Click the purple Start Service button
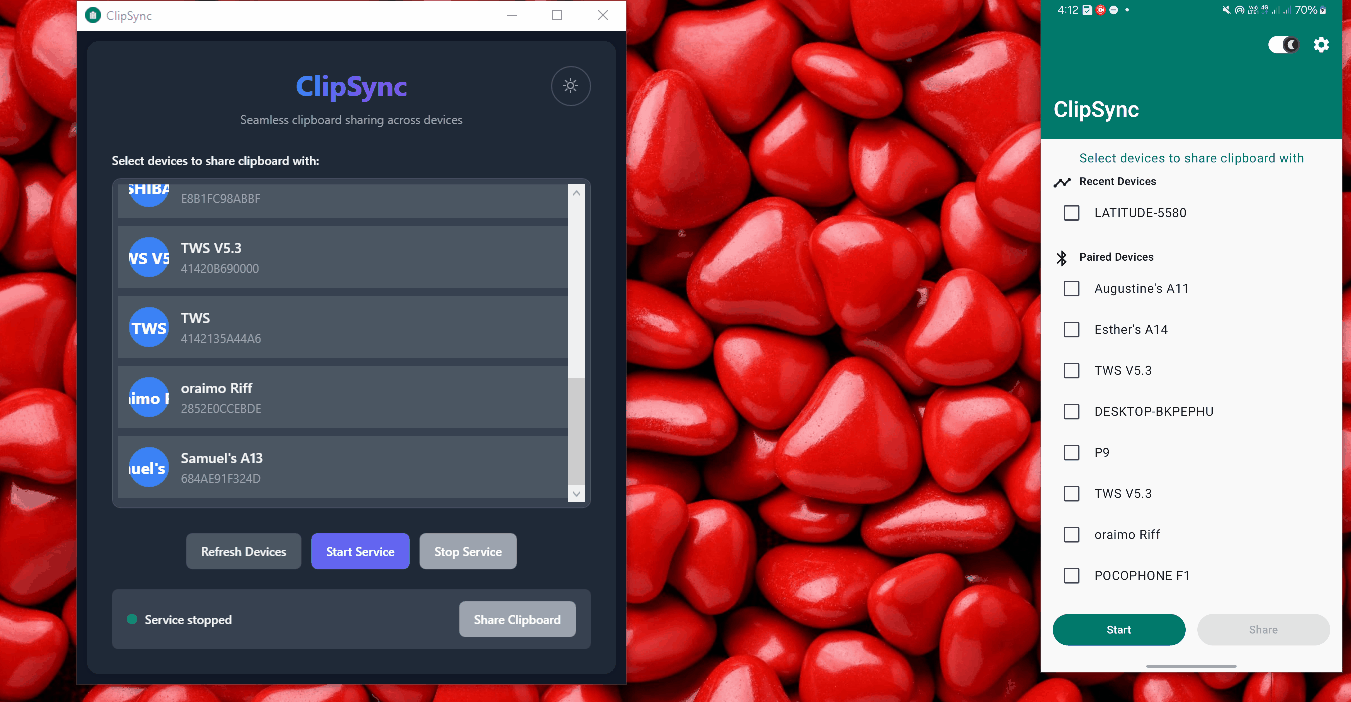This screenshot has width=1351, height=702. pos(360,551)
